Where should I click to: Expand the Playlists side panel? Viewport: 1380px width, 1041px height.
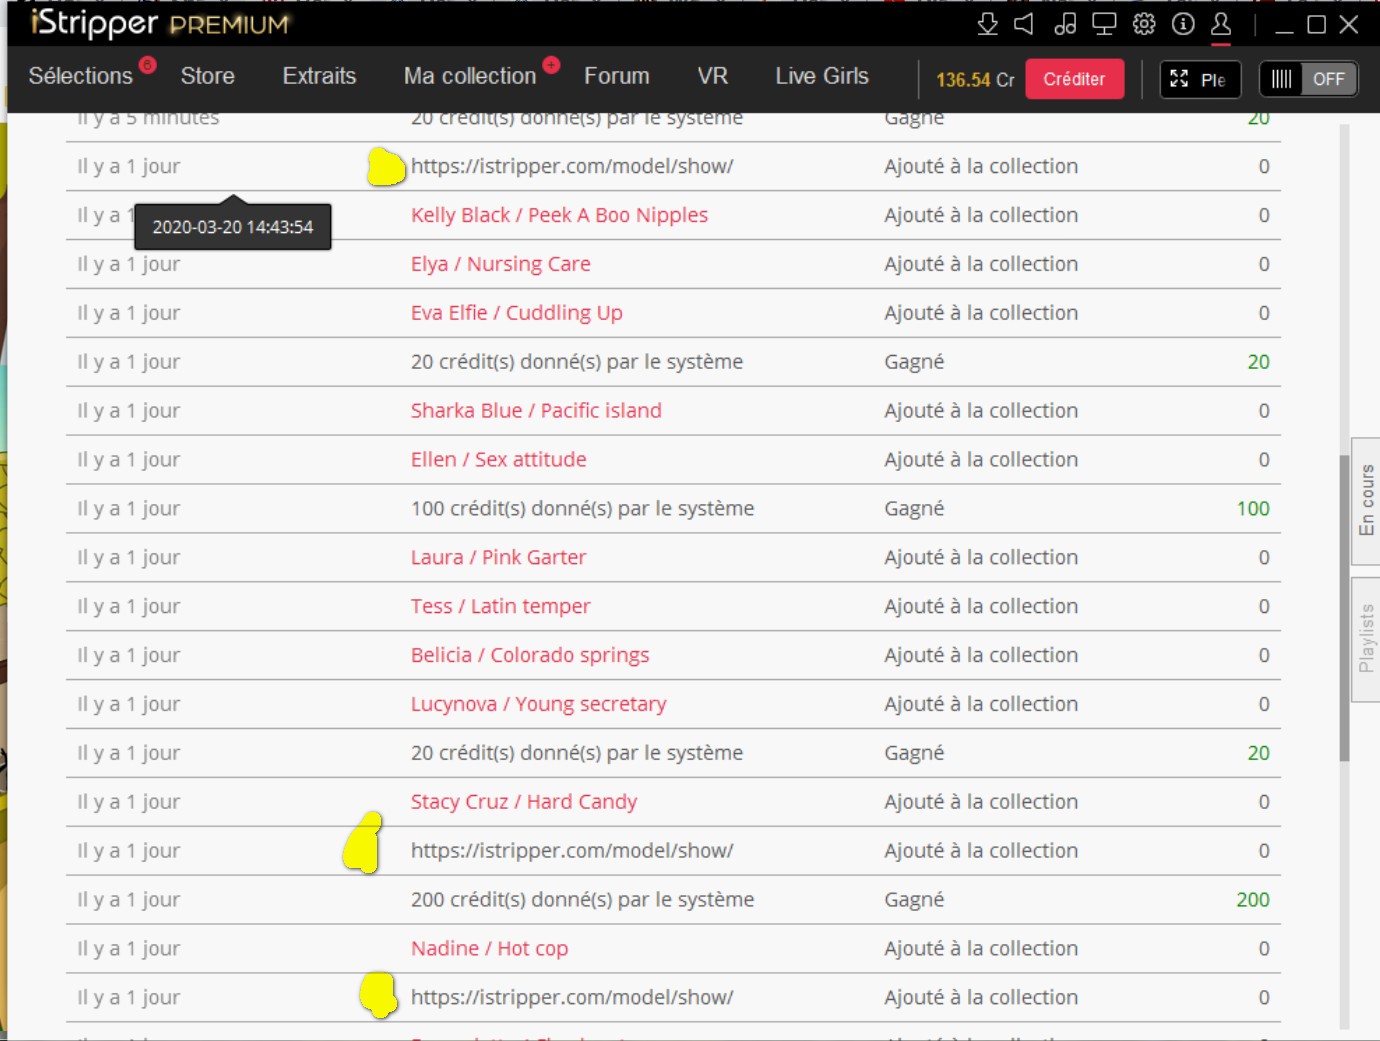click(1366, 638)
